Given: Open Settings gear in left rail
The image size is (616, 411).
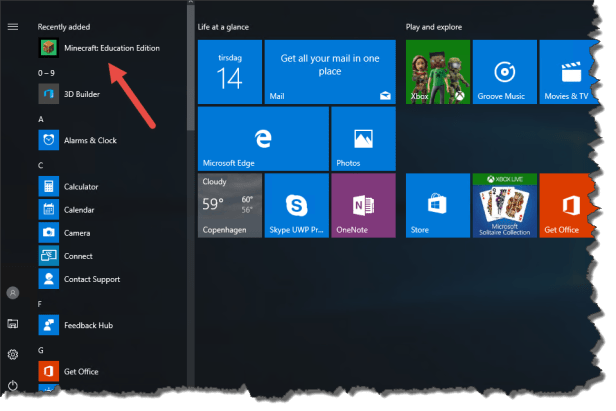Looking at the screenshot, I should tap(13, 354).
